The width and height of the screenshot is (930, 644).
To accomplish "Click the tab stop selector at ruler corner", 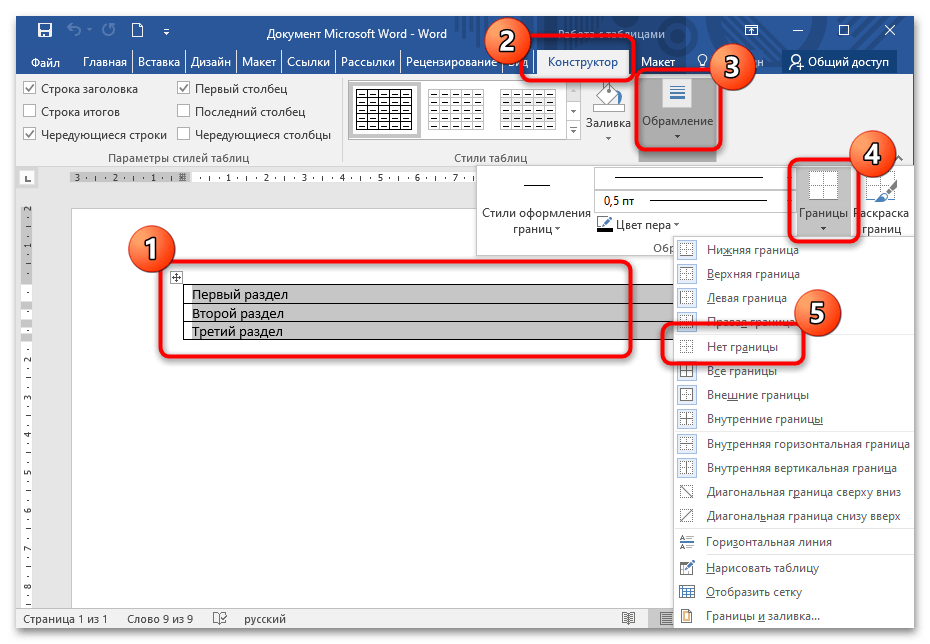I will click(27, 177).
